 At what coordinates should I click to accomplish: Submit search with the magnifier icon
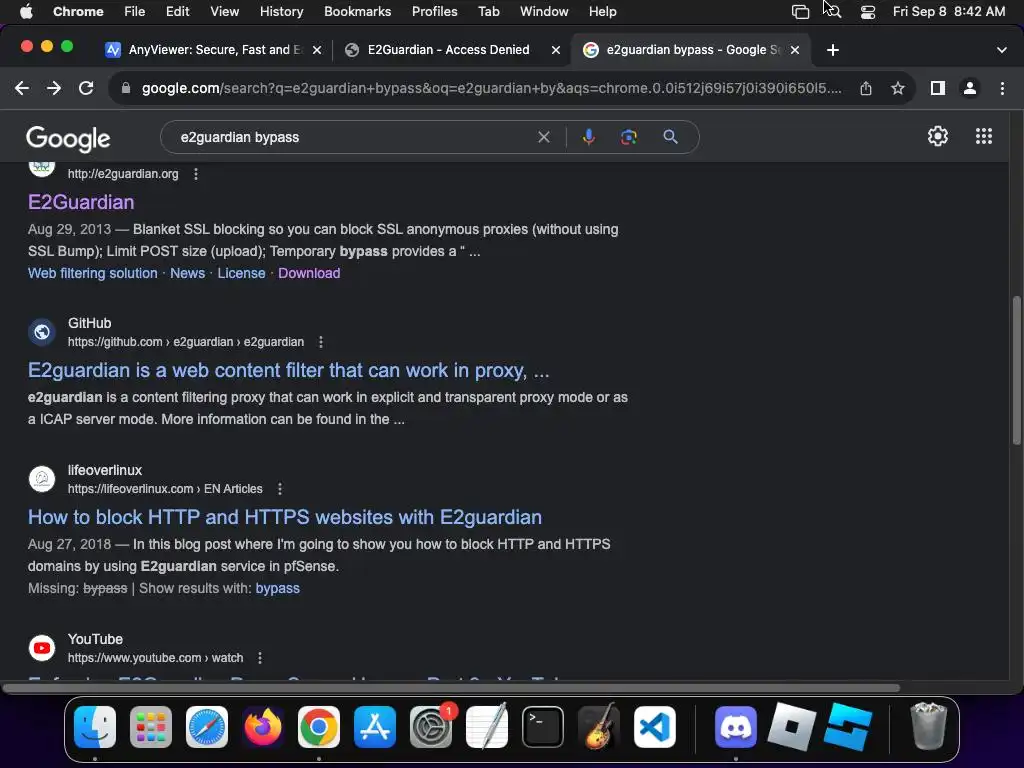click(670, 137)
